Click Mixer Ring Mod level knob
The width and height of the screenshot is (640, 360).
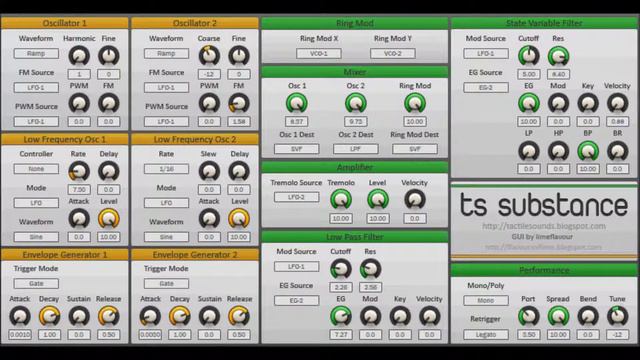(415, 104)
